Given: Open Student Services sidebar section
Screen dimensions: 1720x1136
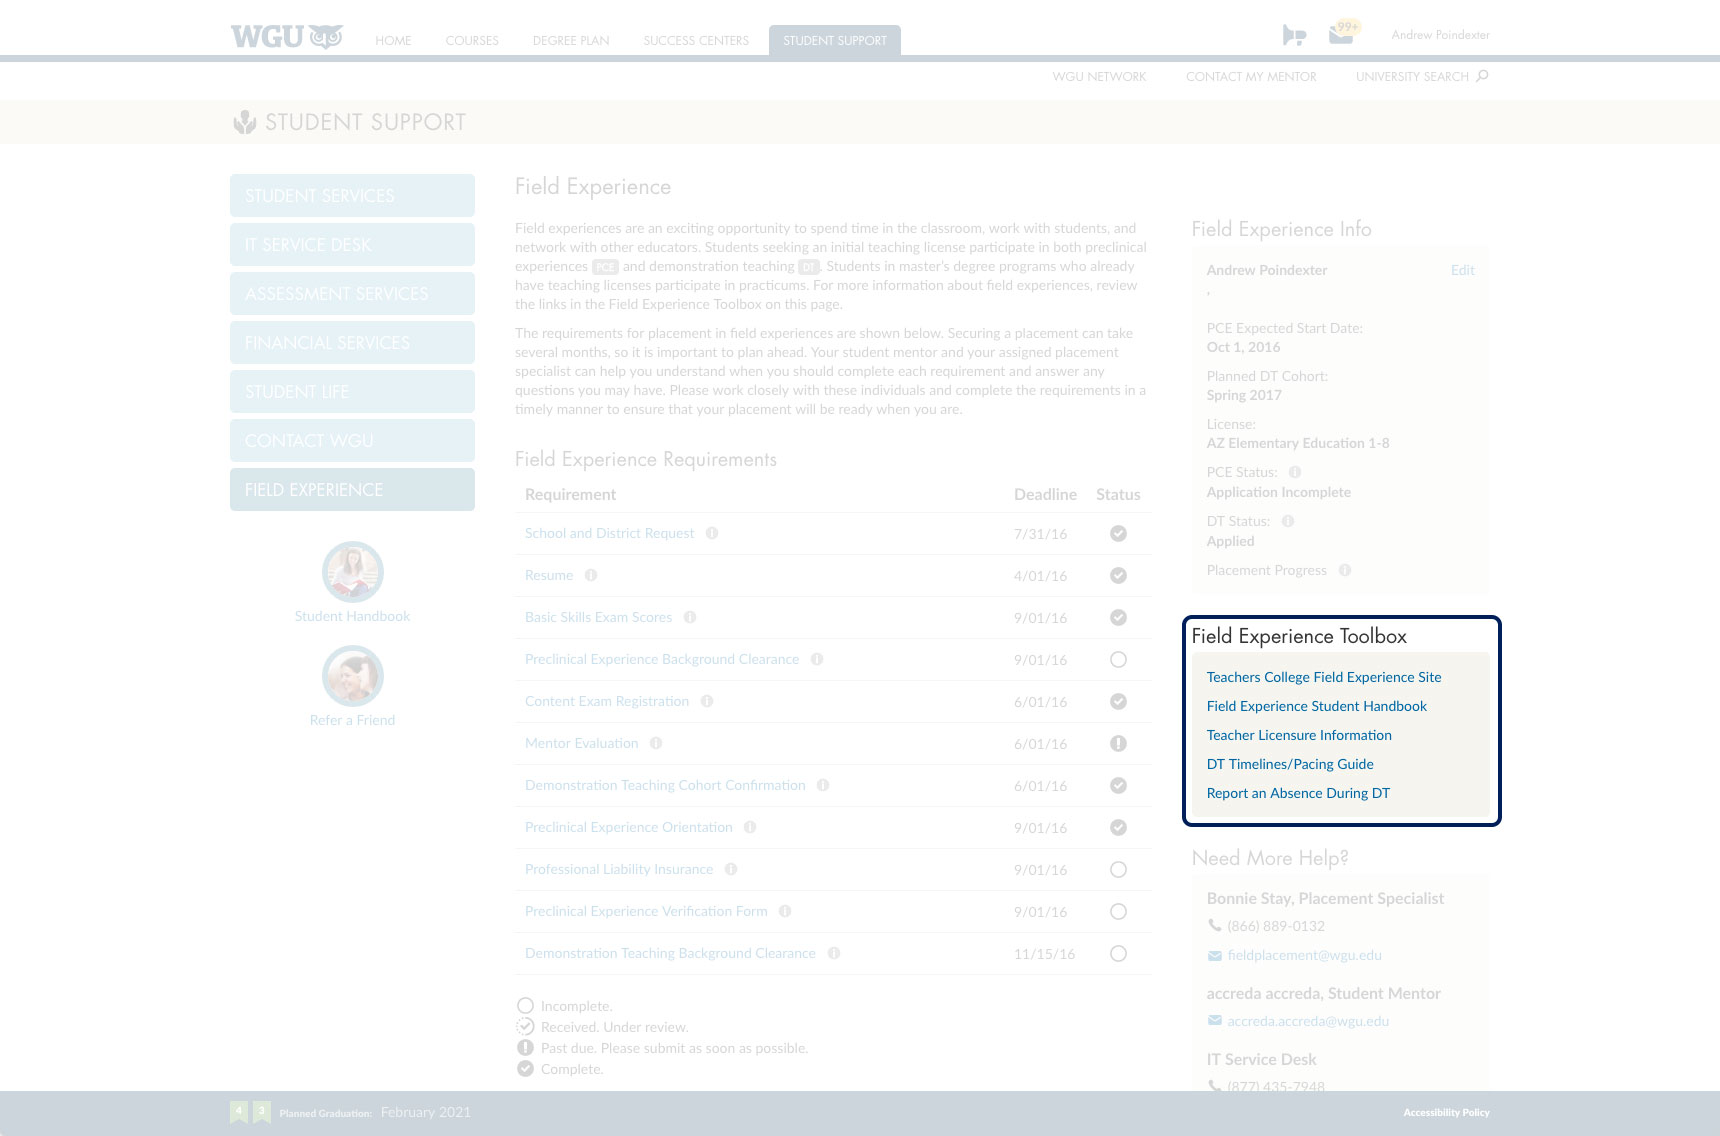Looking at the screenshot, I should [352, 196].
